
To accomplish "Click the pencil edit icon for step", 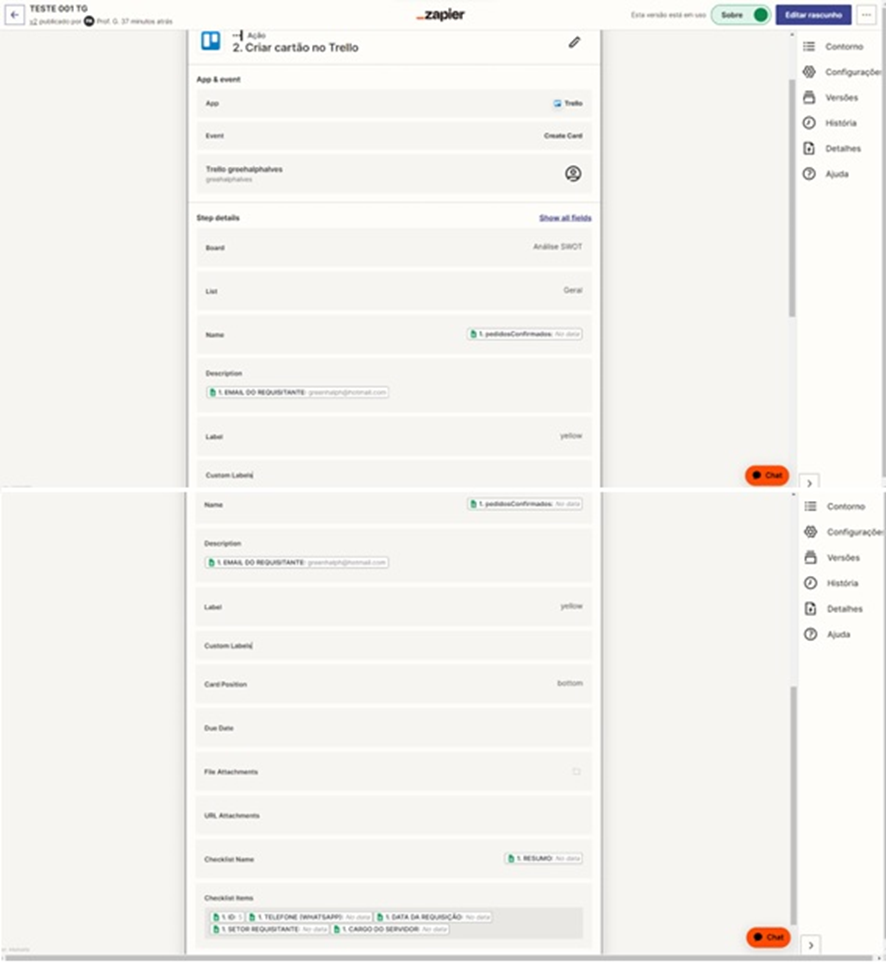I will point(574,42).
